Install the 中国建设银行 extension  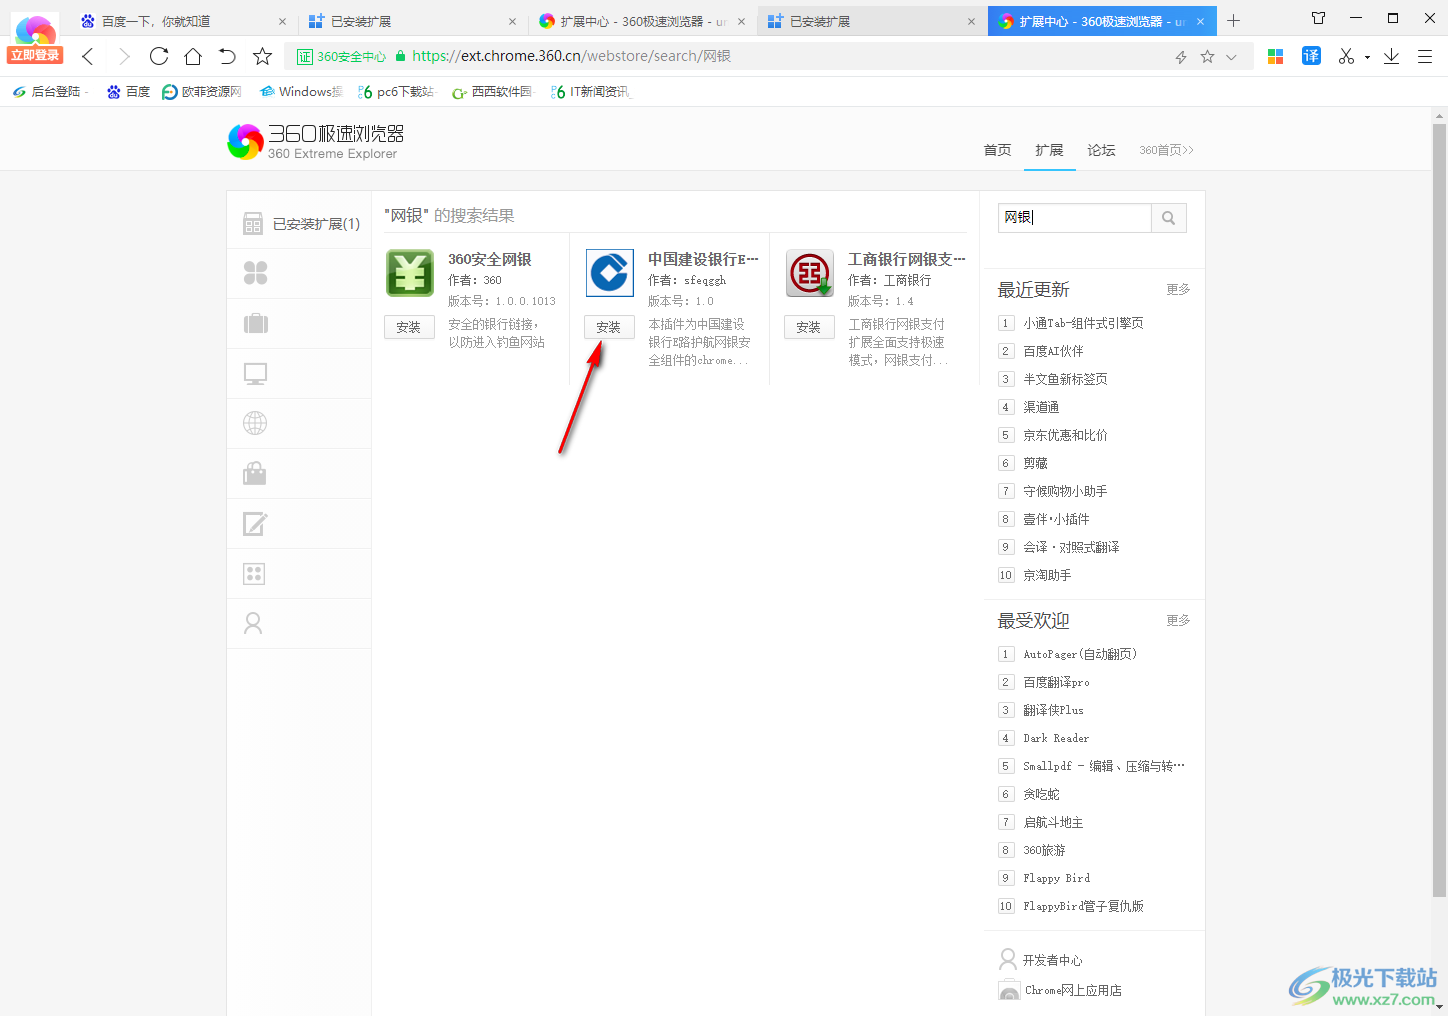tap(609, 327)
